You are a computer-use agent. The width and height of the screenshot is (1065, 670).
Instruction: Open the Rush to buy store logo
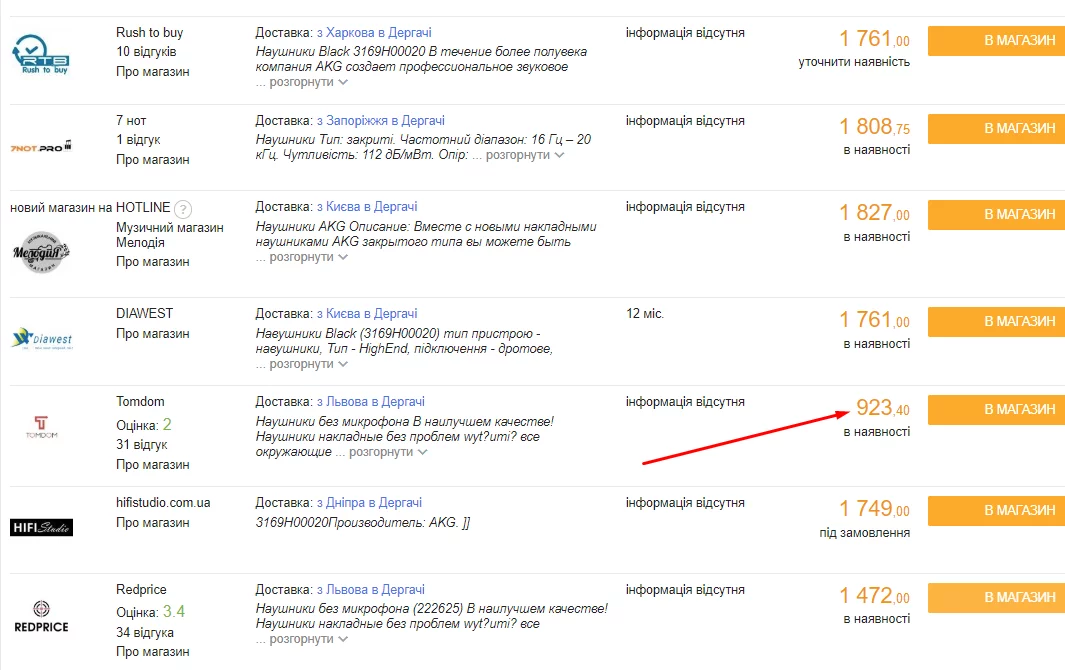pos(41,54)
